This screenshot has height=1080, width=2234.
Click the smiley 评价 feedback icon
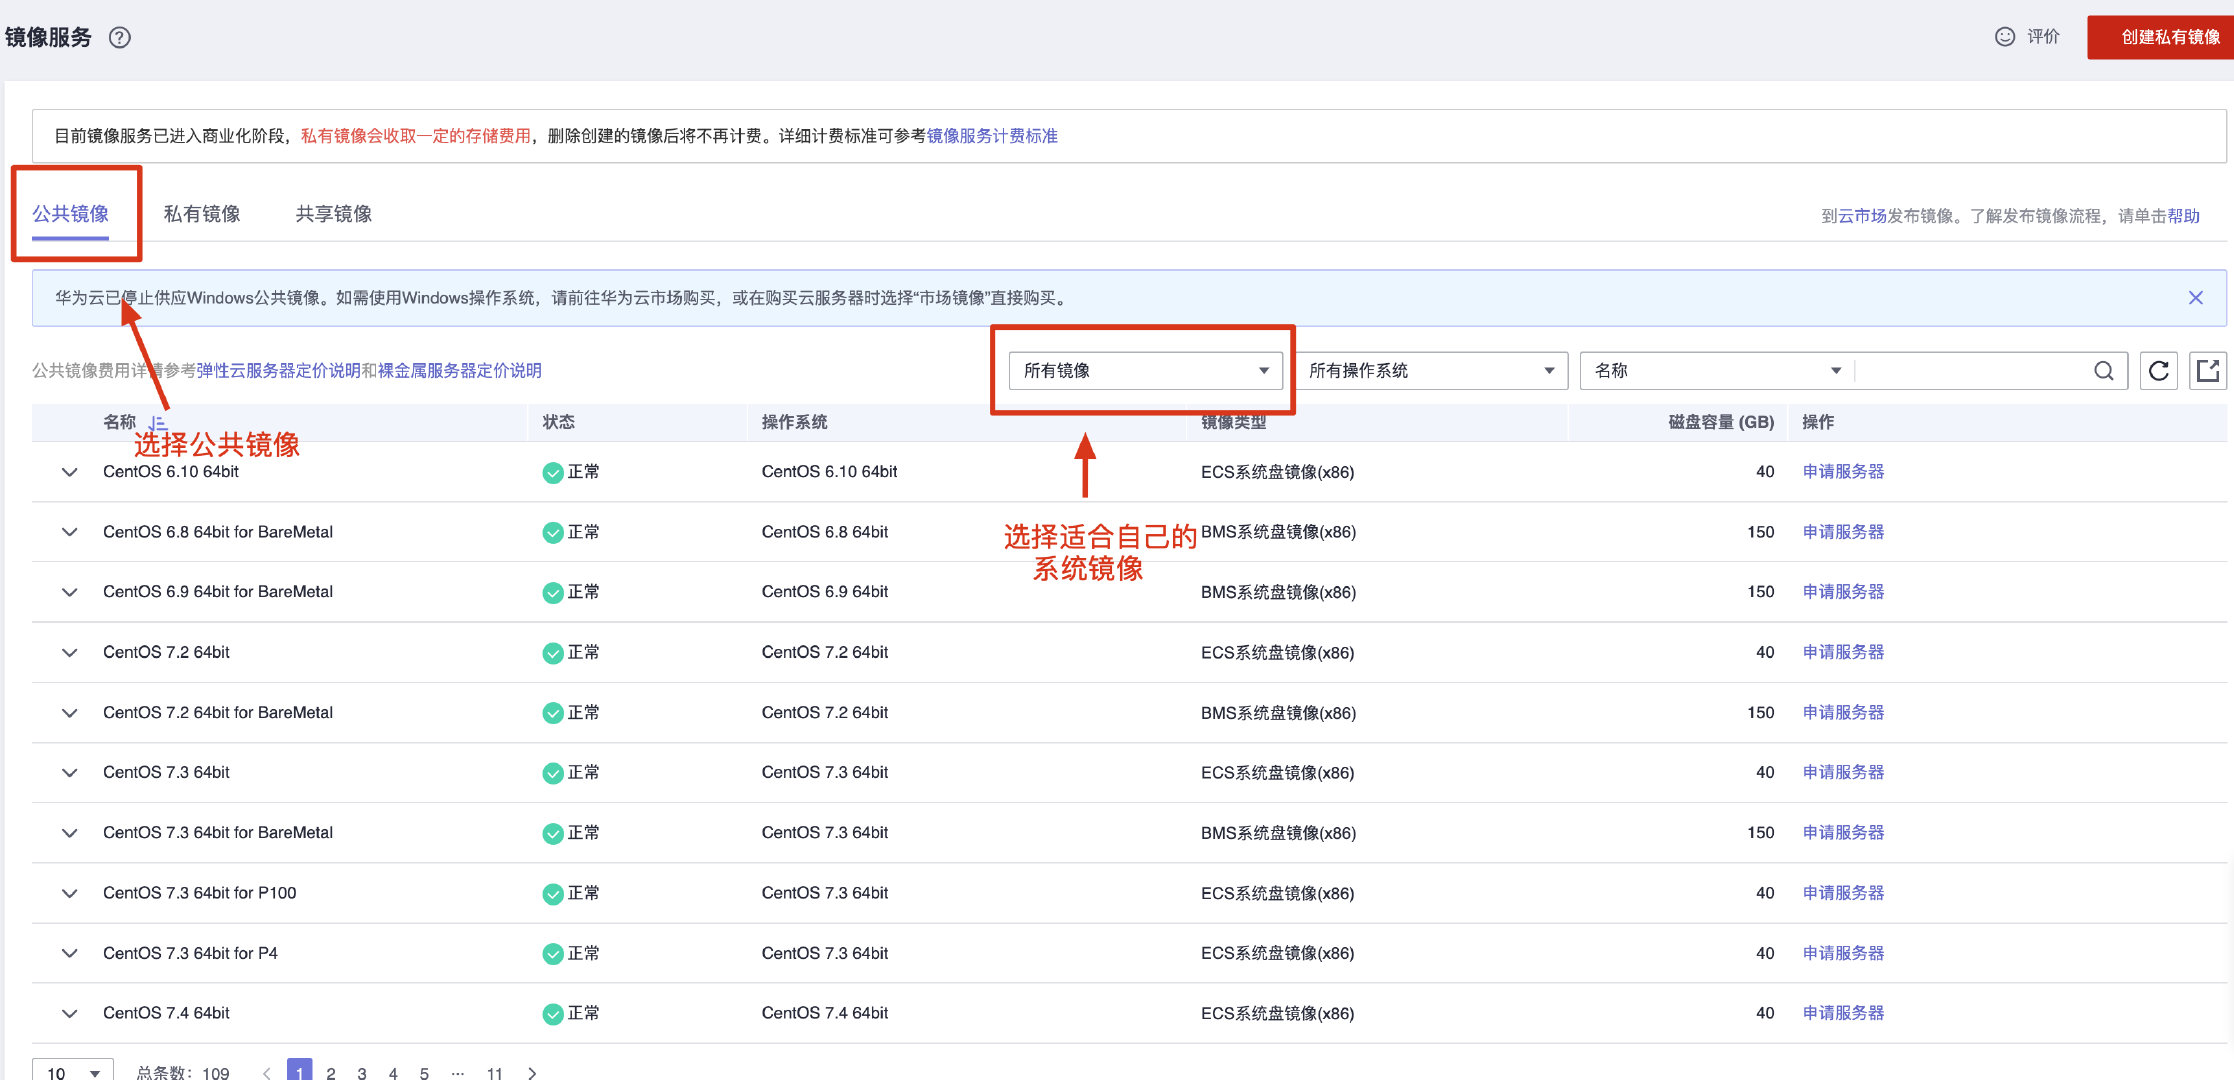point(2004,37)
